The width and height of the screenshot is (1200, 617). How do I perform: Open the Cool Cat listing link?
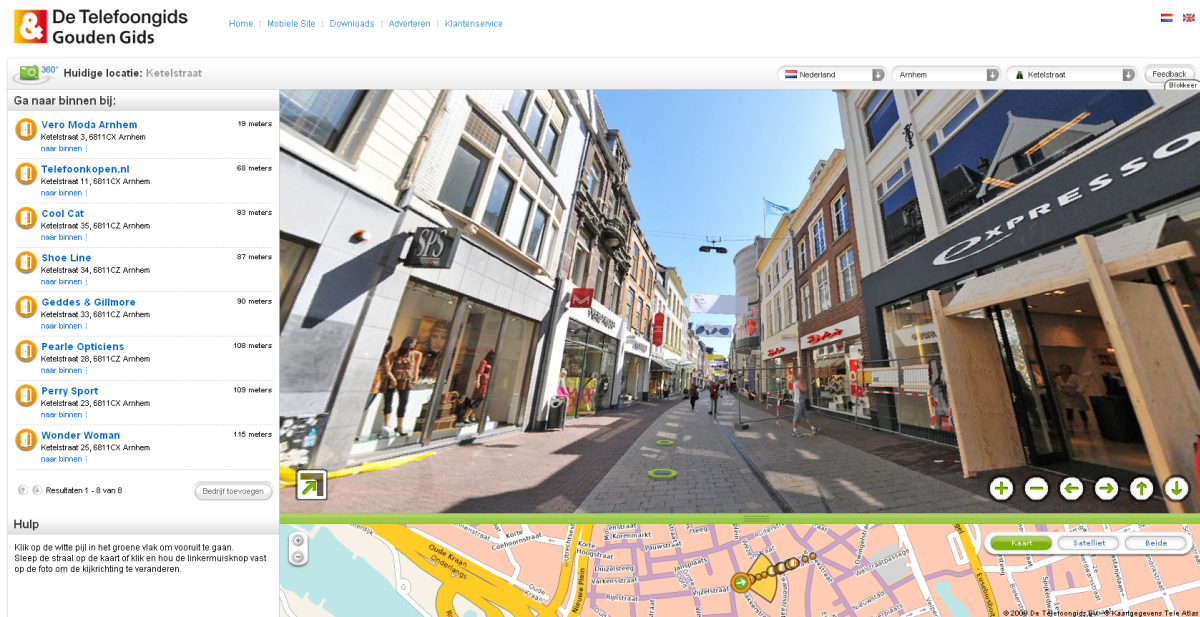click(63, 214)
